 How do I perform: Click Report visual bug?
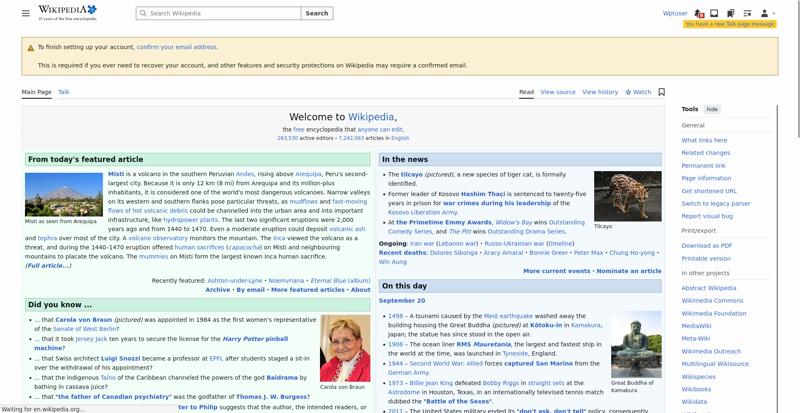[x=707, y=216]
